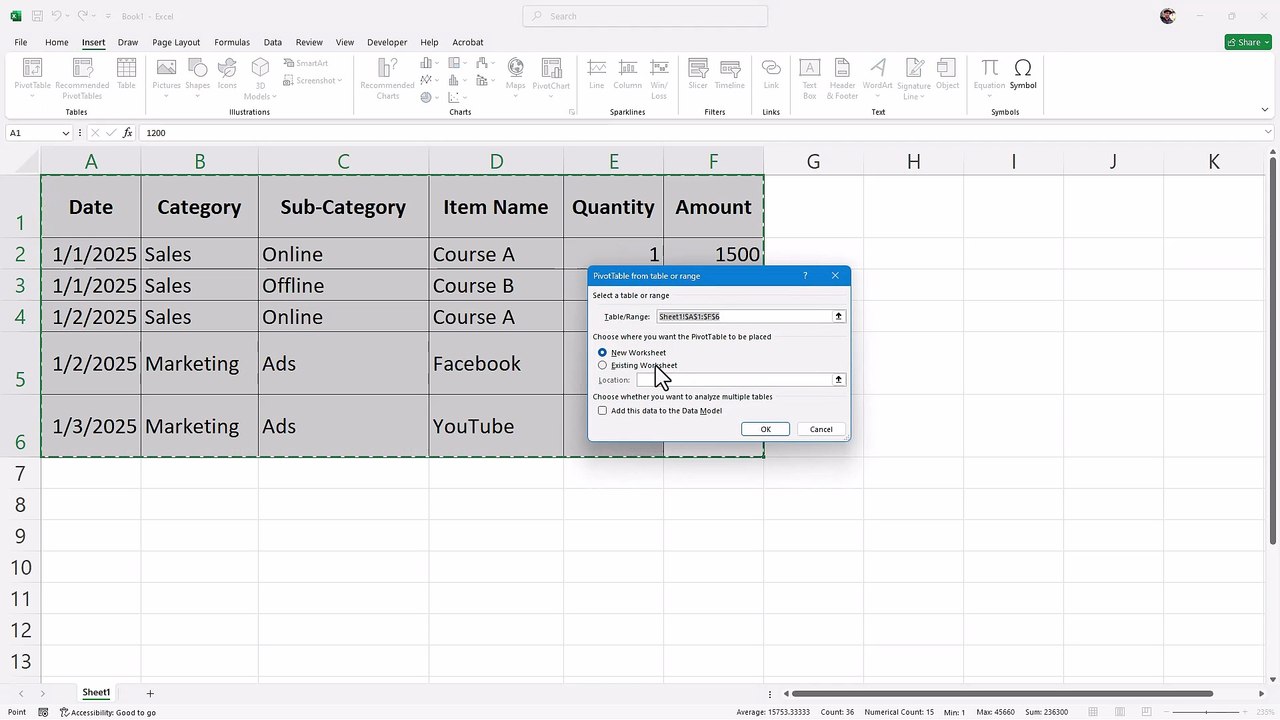Image resolution: width=1280 pixels, height=720 pixels.
Task: Click the Slicer filter icon
Action: point(698,76)
